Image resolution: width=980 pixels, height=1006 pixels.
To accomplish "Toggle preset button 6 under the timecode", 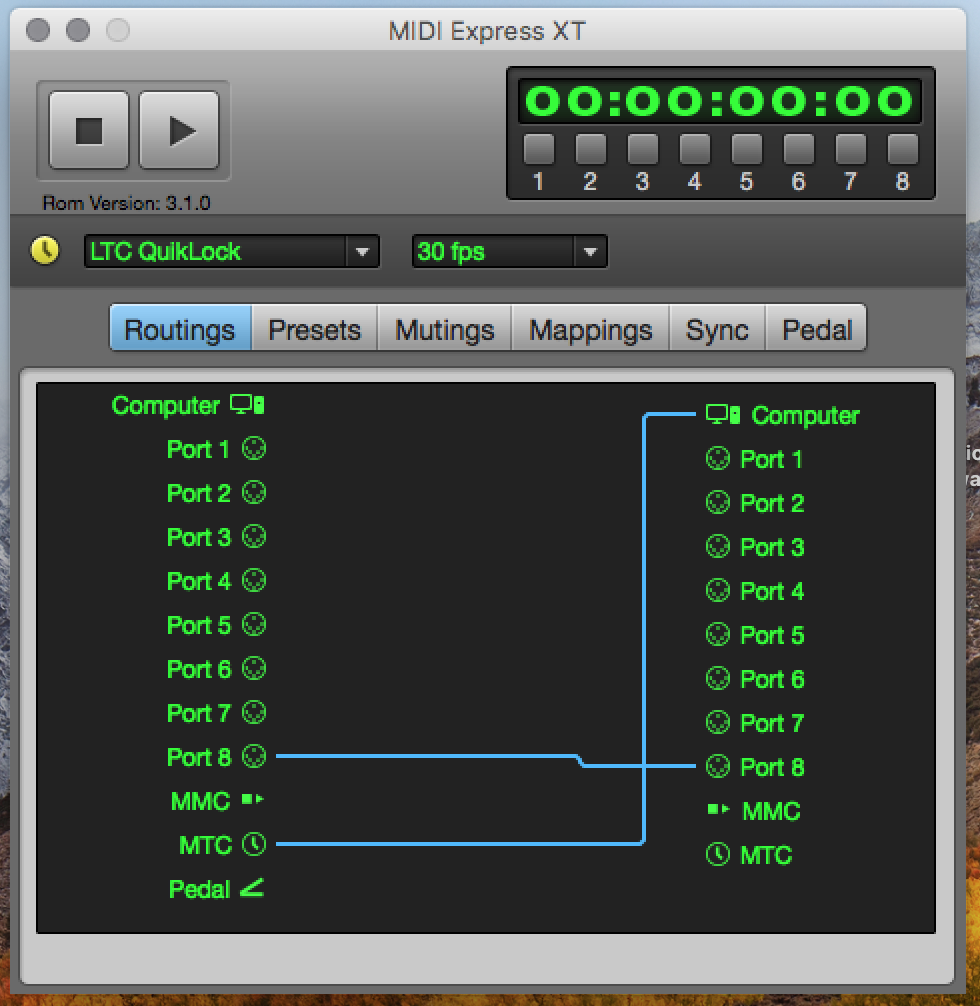I will [799, 149].
